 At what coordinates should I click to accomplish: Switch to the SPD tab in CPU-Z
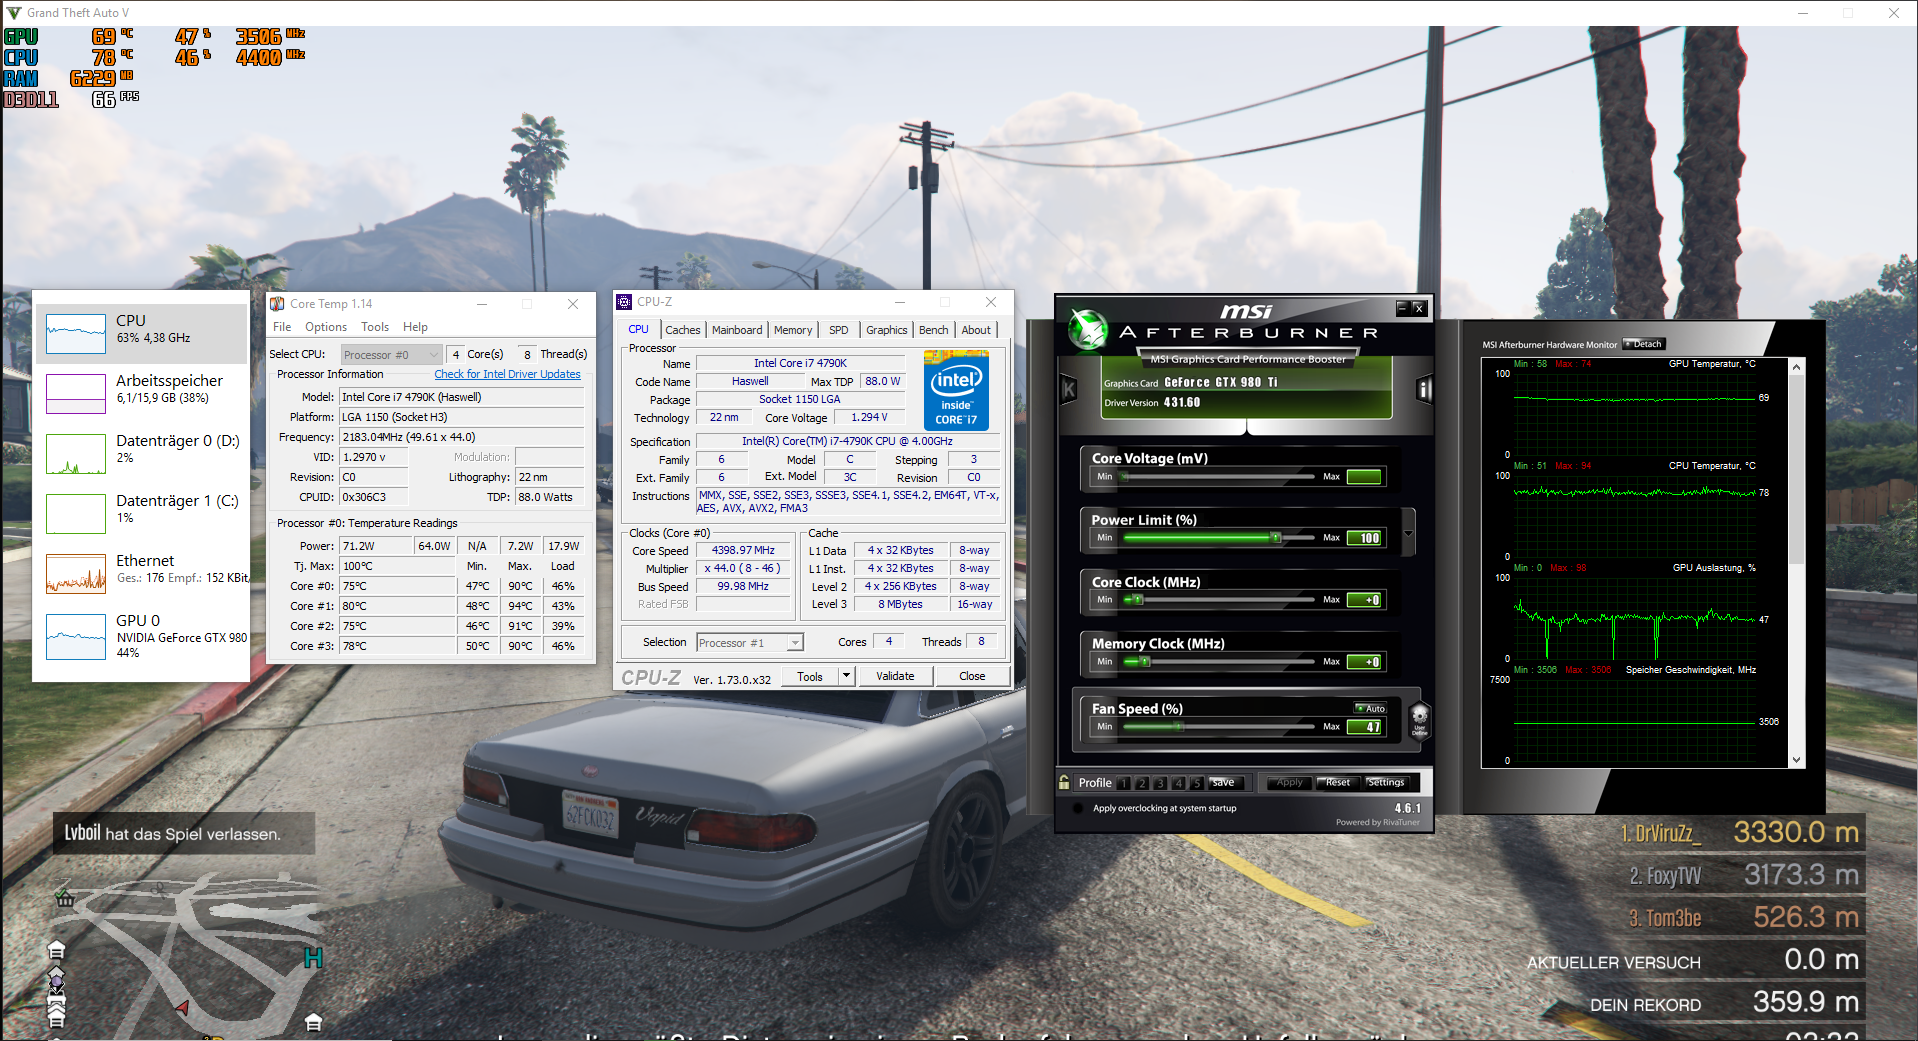tap(839, 330)
